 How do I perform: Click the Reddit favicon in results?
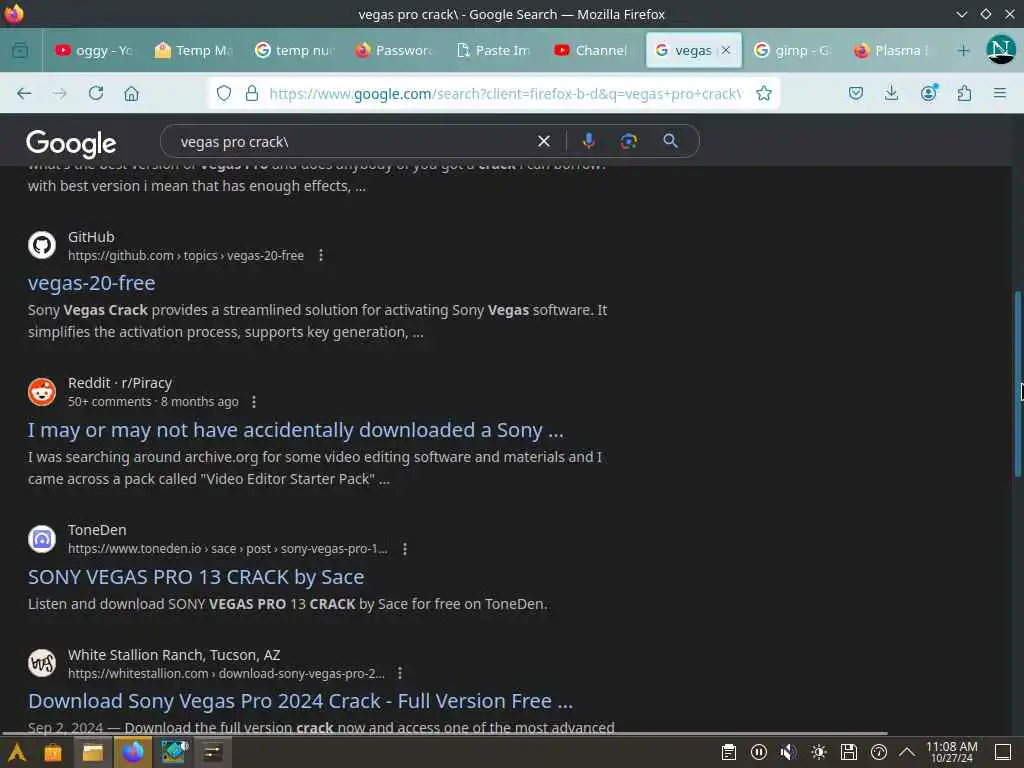click(x=42, y=392)
